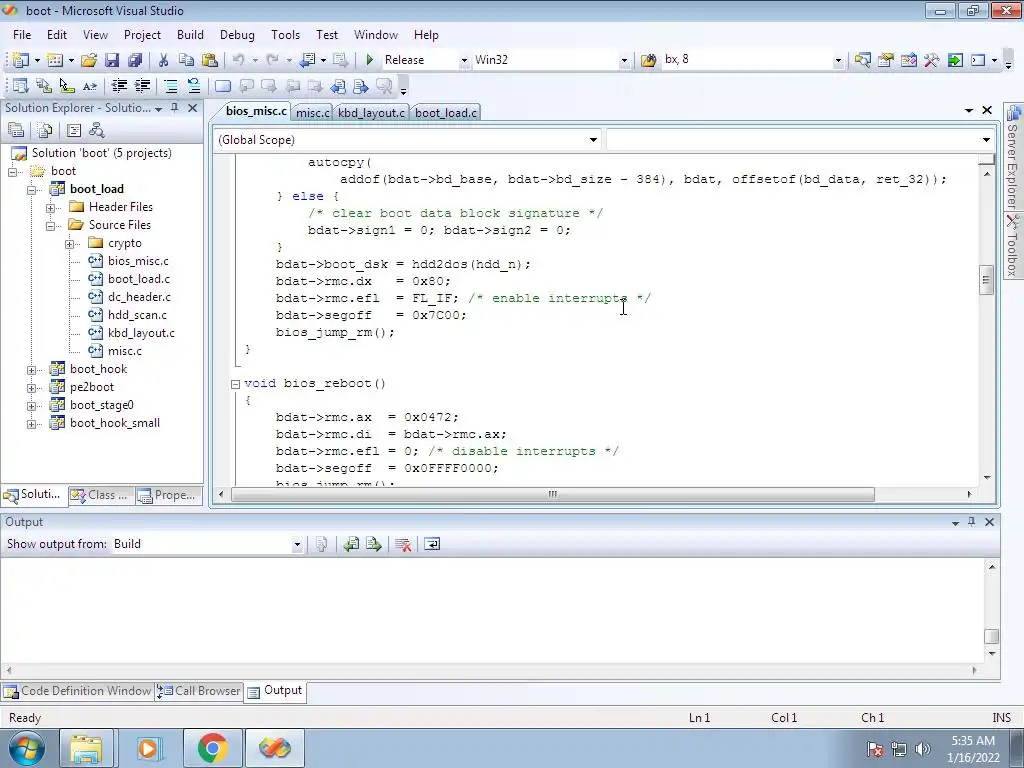Open the Debug menu
Screen dimensions: 1024x768
tap(237, 35)
